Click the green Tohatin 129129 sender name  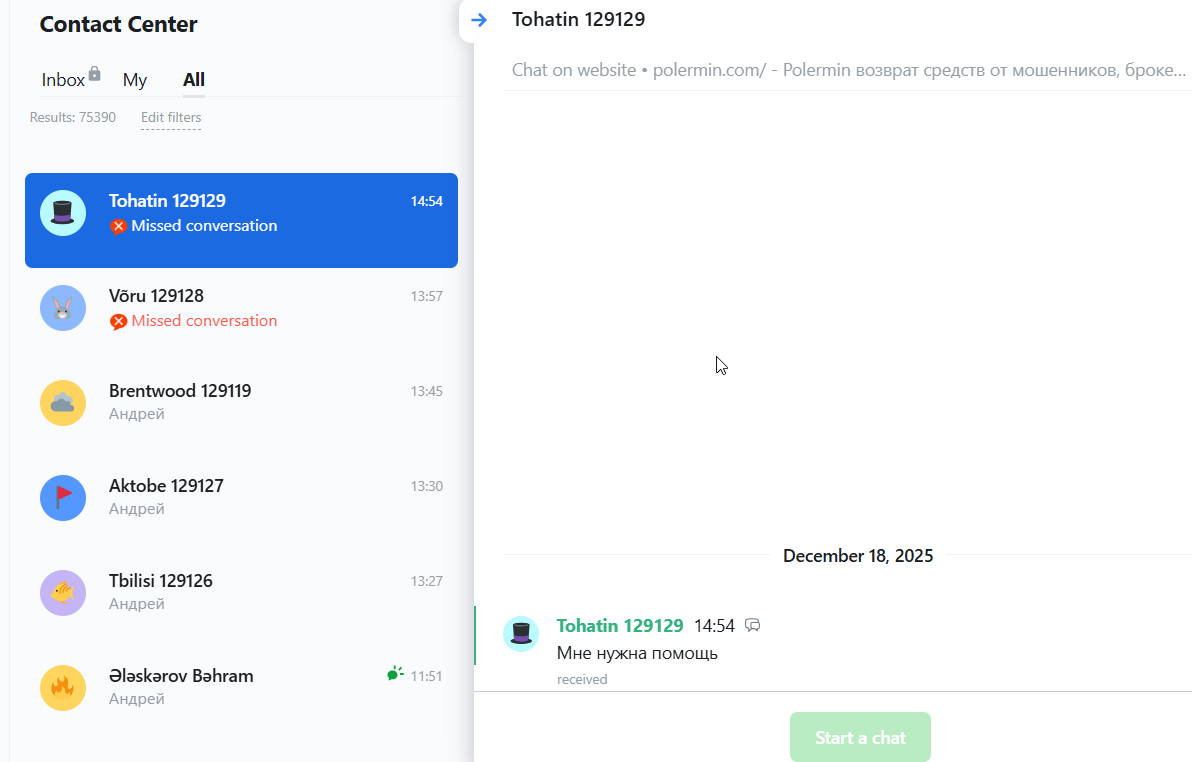620,625
